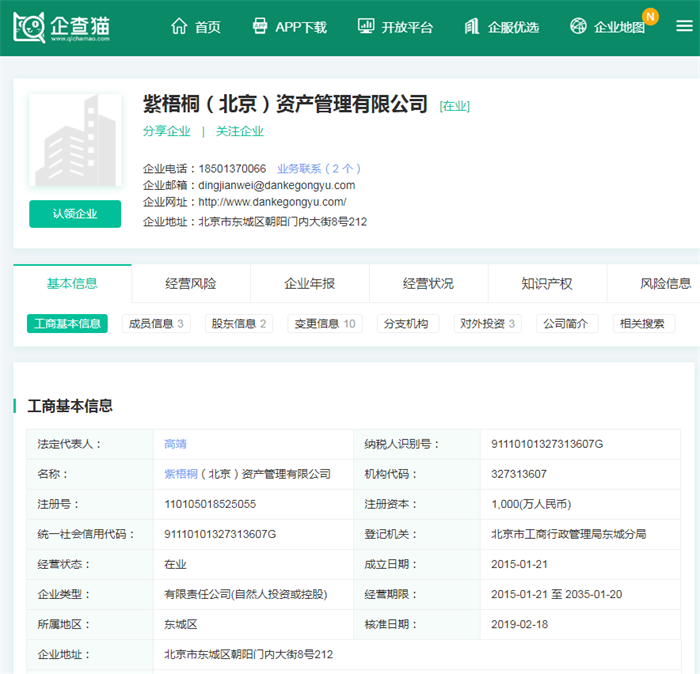Click 工商基本信息 section heading

(70, 406)
